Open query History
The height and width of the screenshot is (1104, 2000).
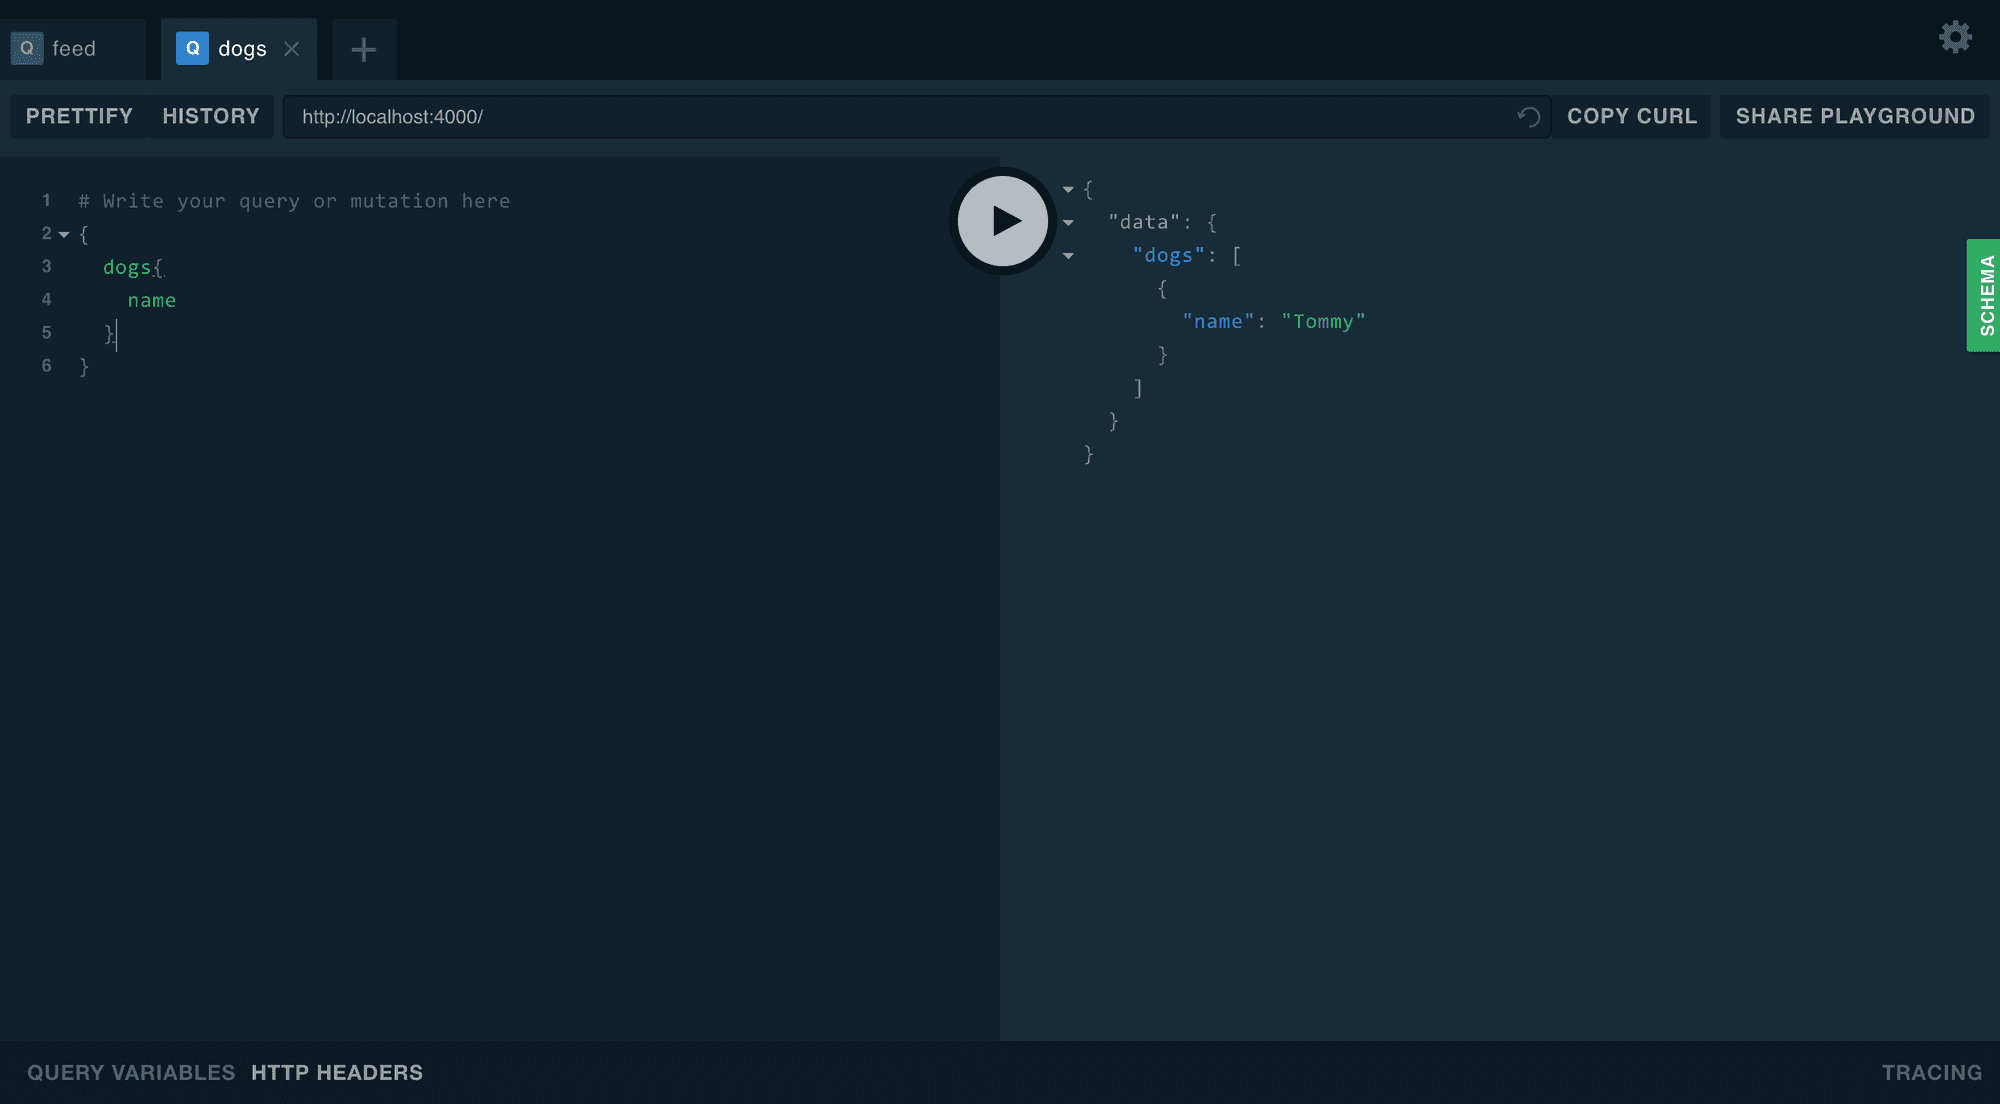tap(211, 116)
